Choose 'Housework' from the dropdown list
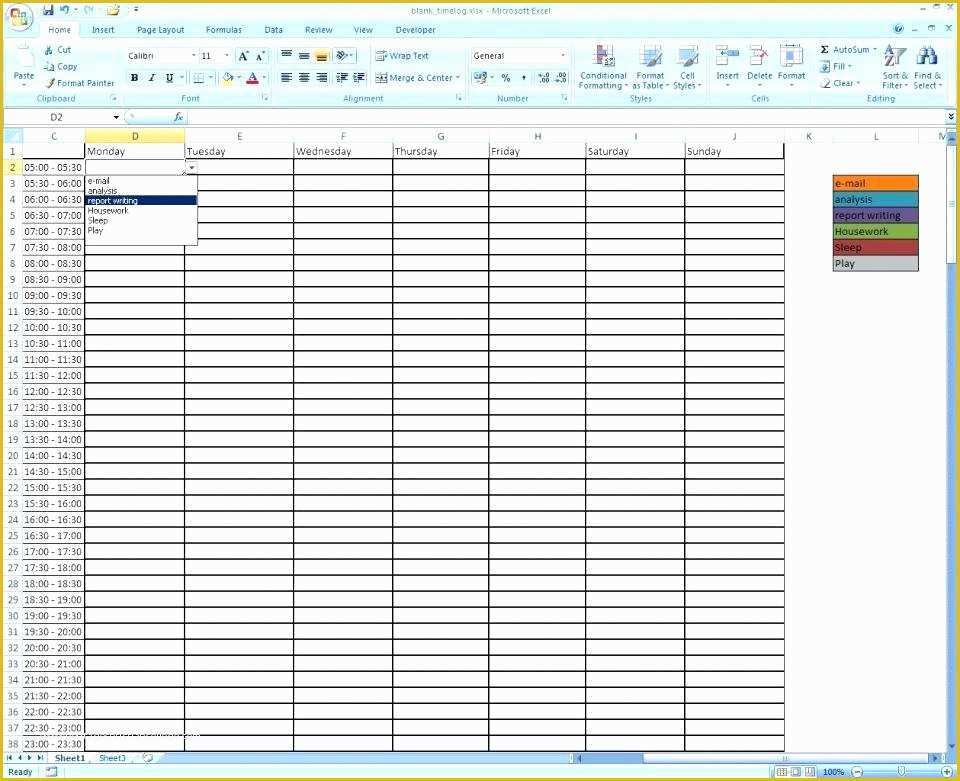This screenshot has width=960, height=781. tap(141, 211)
